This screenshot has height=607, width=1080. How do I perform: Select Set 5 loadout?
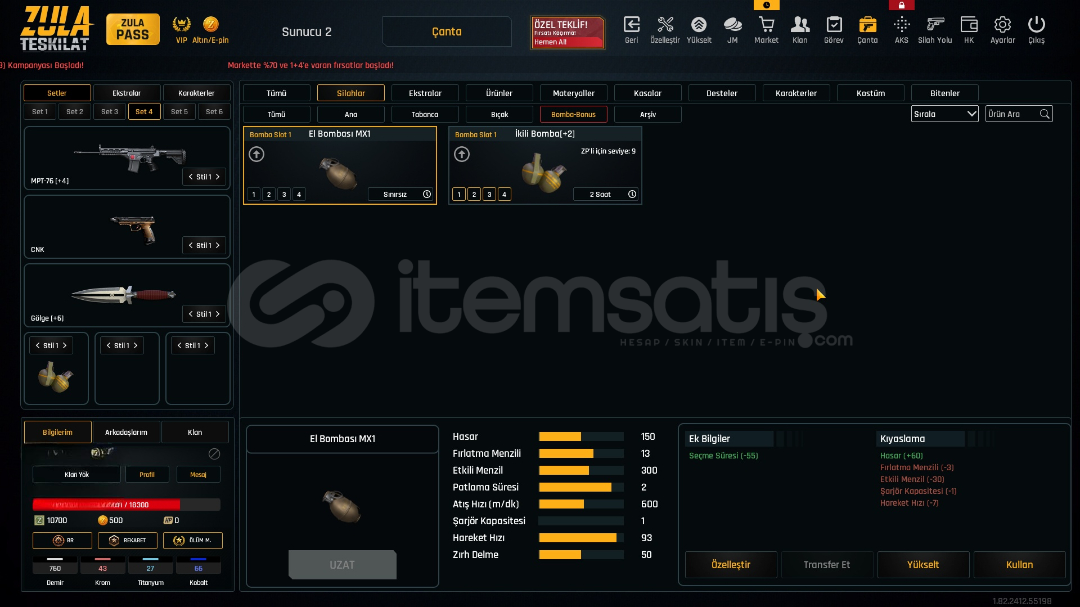click(x=179, y=112)
